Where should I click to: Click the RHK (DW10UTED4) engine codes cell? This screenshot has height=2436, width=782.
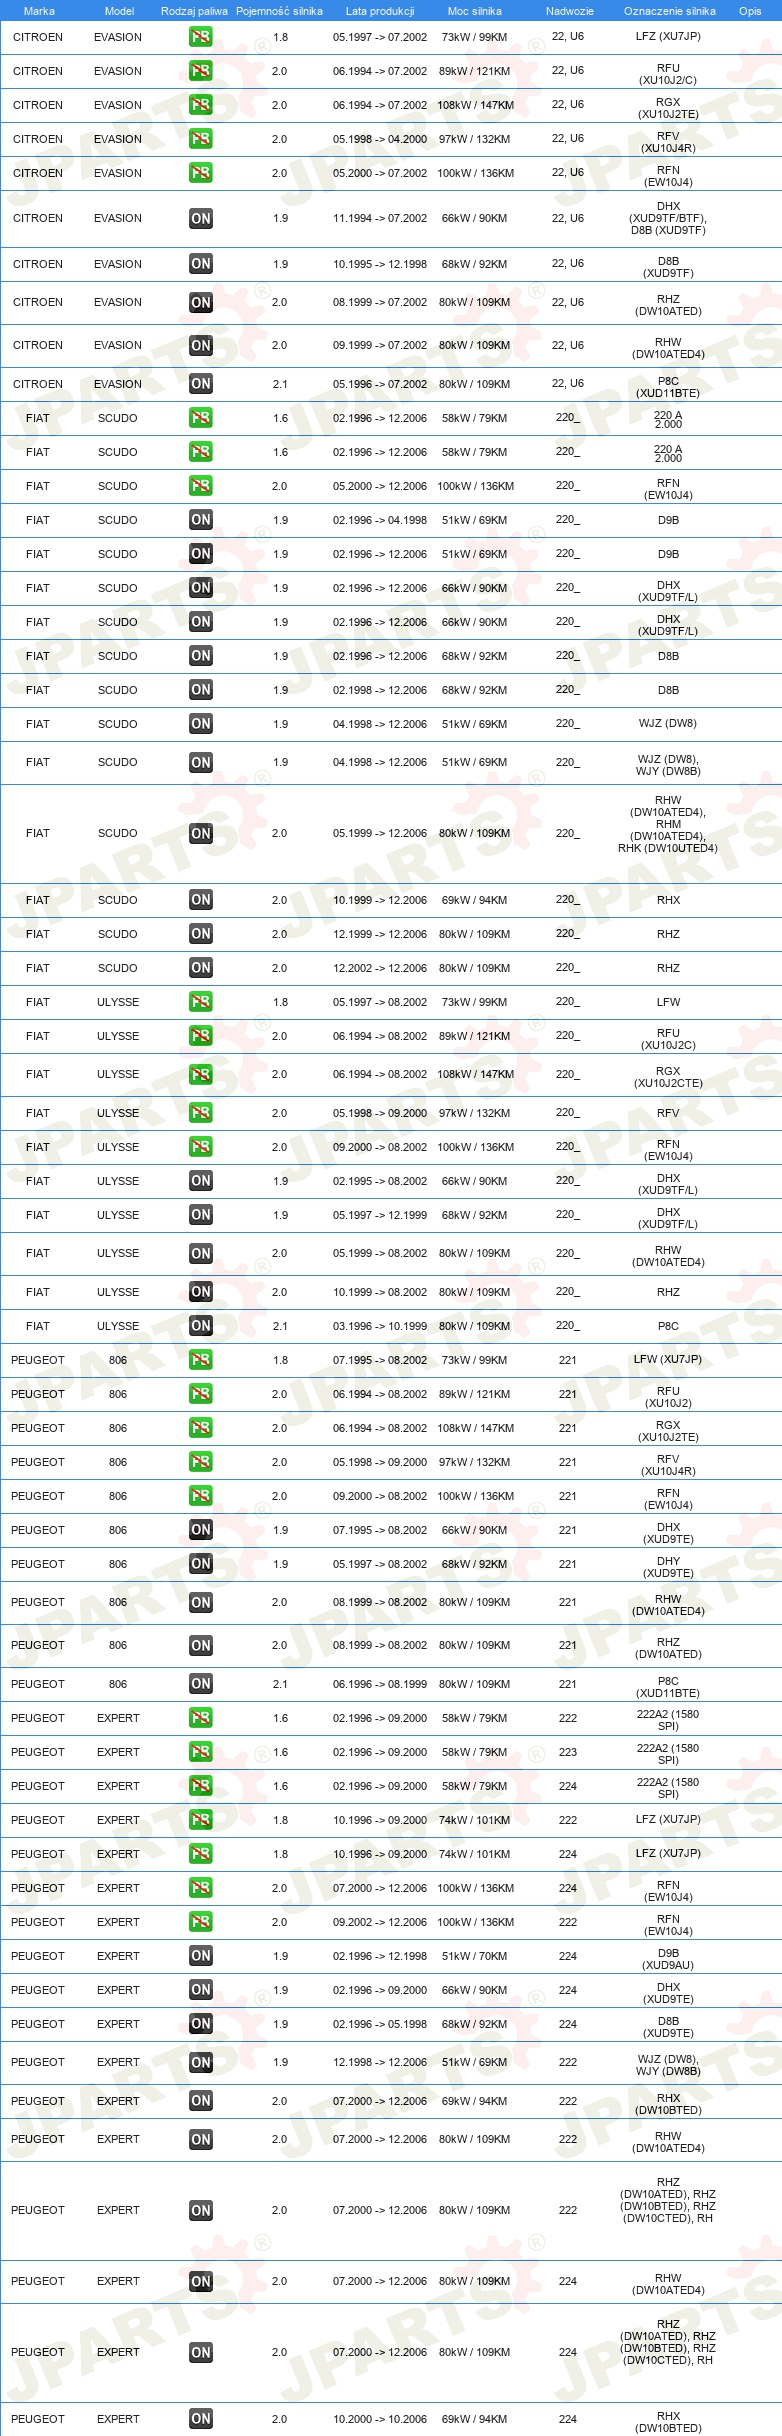668,824
